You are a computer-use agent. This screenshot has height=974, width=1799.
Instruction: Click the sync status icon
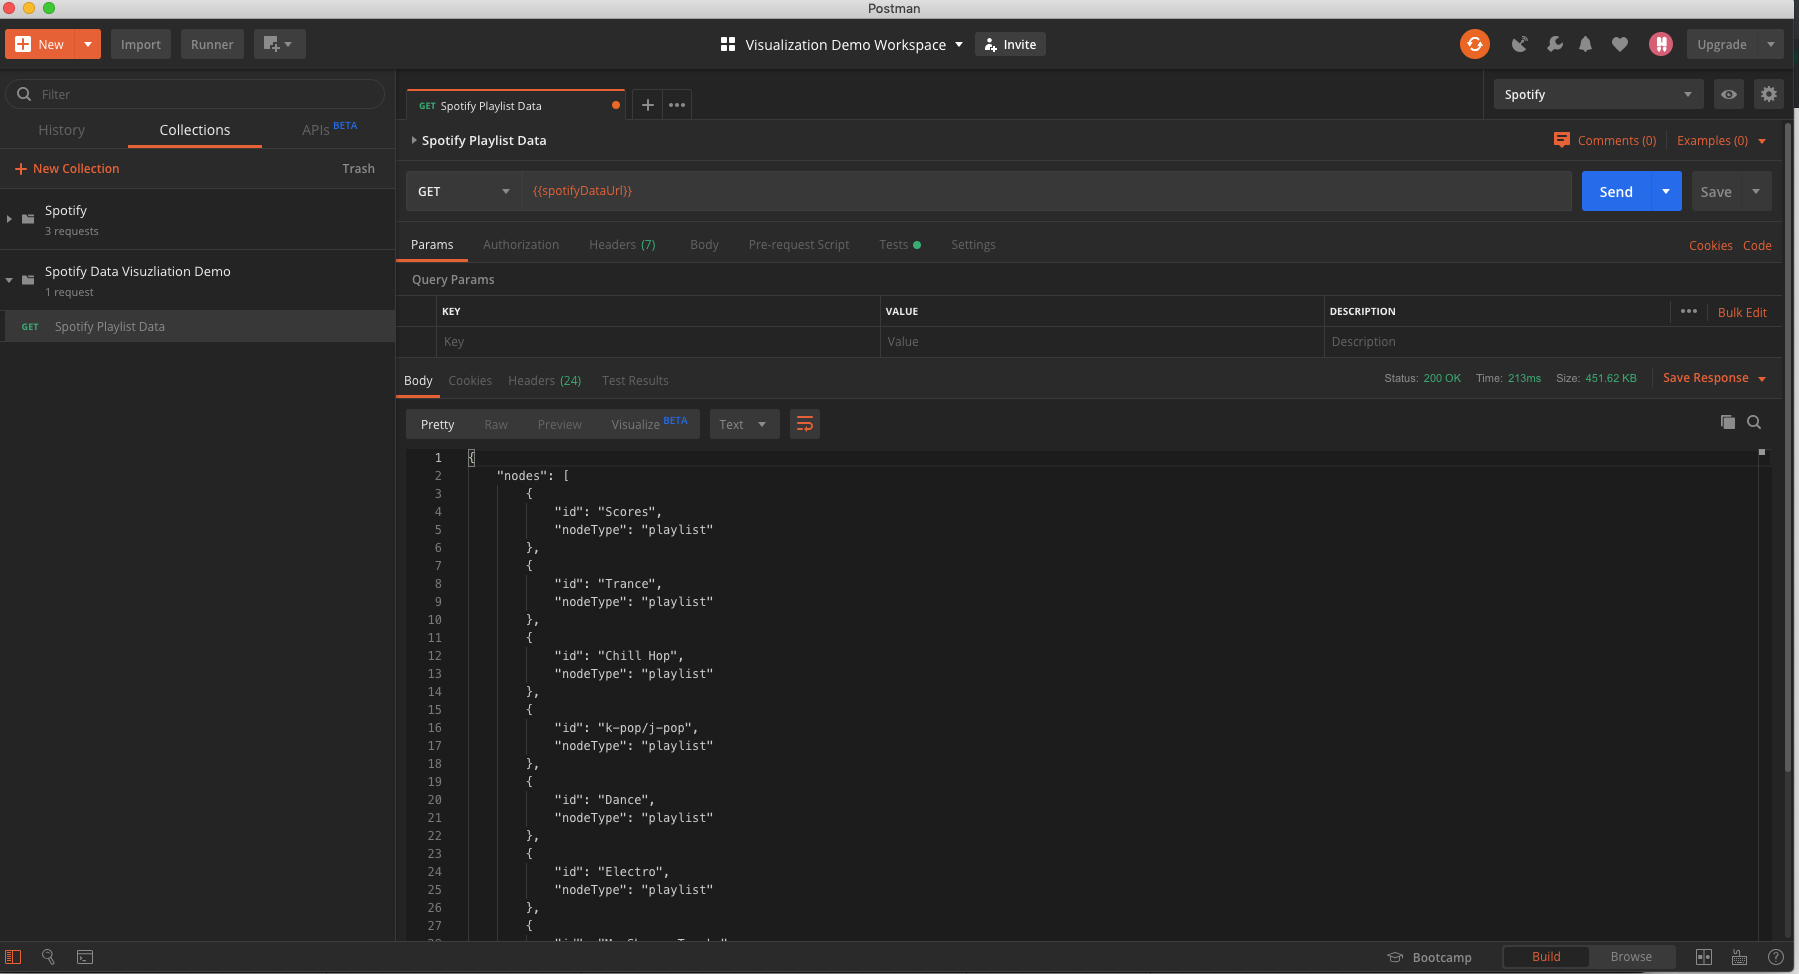[1474, 44]
